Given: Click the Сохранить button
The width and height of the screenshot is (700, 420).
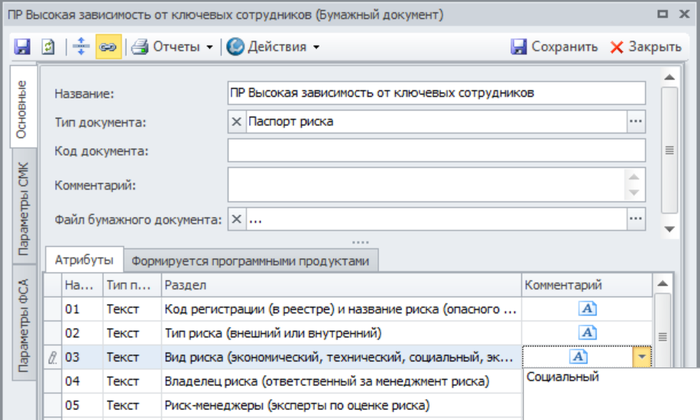Looking at the screenshot, I should pyautogui.click(x=554, y=47).
